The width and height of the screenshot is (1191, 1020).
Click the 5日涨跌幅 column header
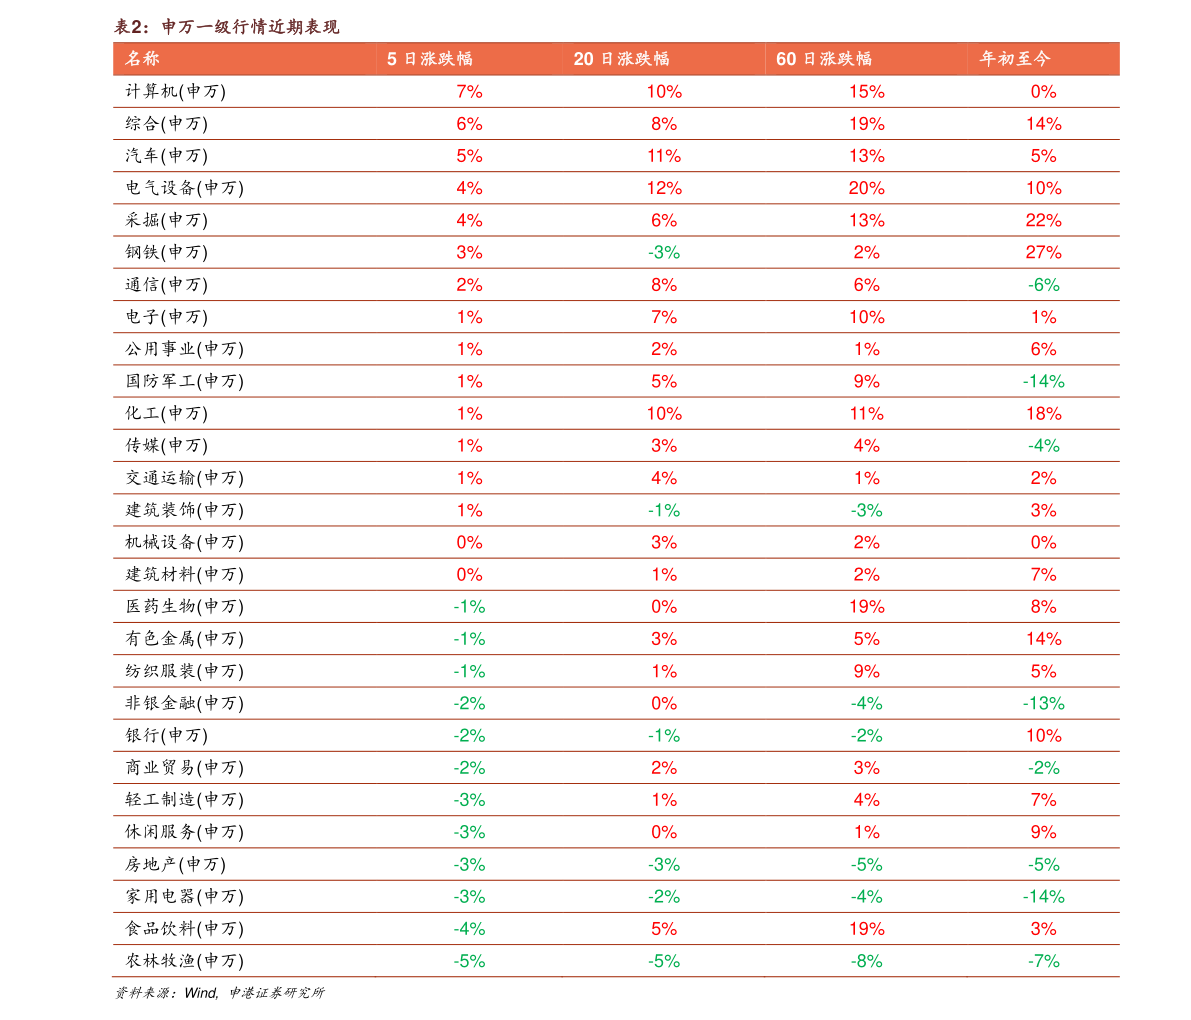[x=429, y=59]
